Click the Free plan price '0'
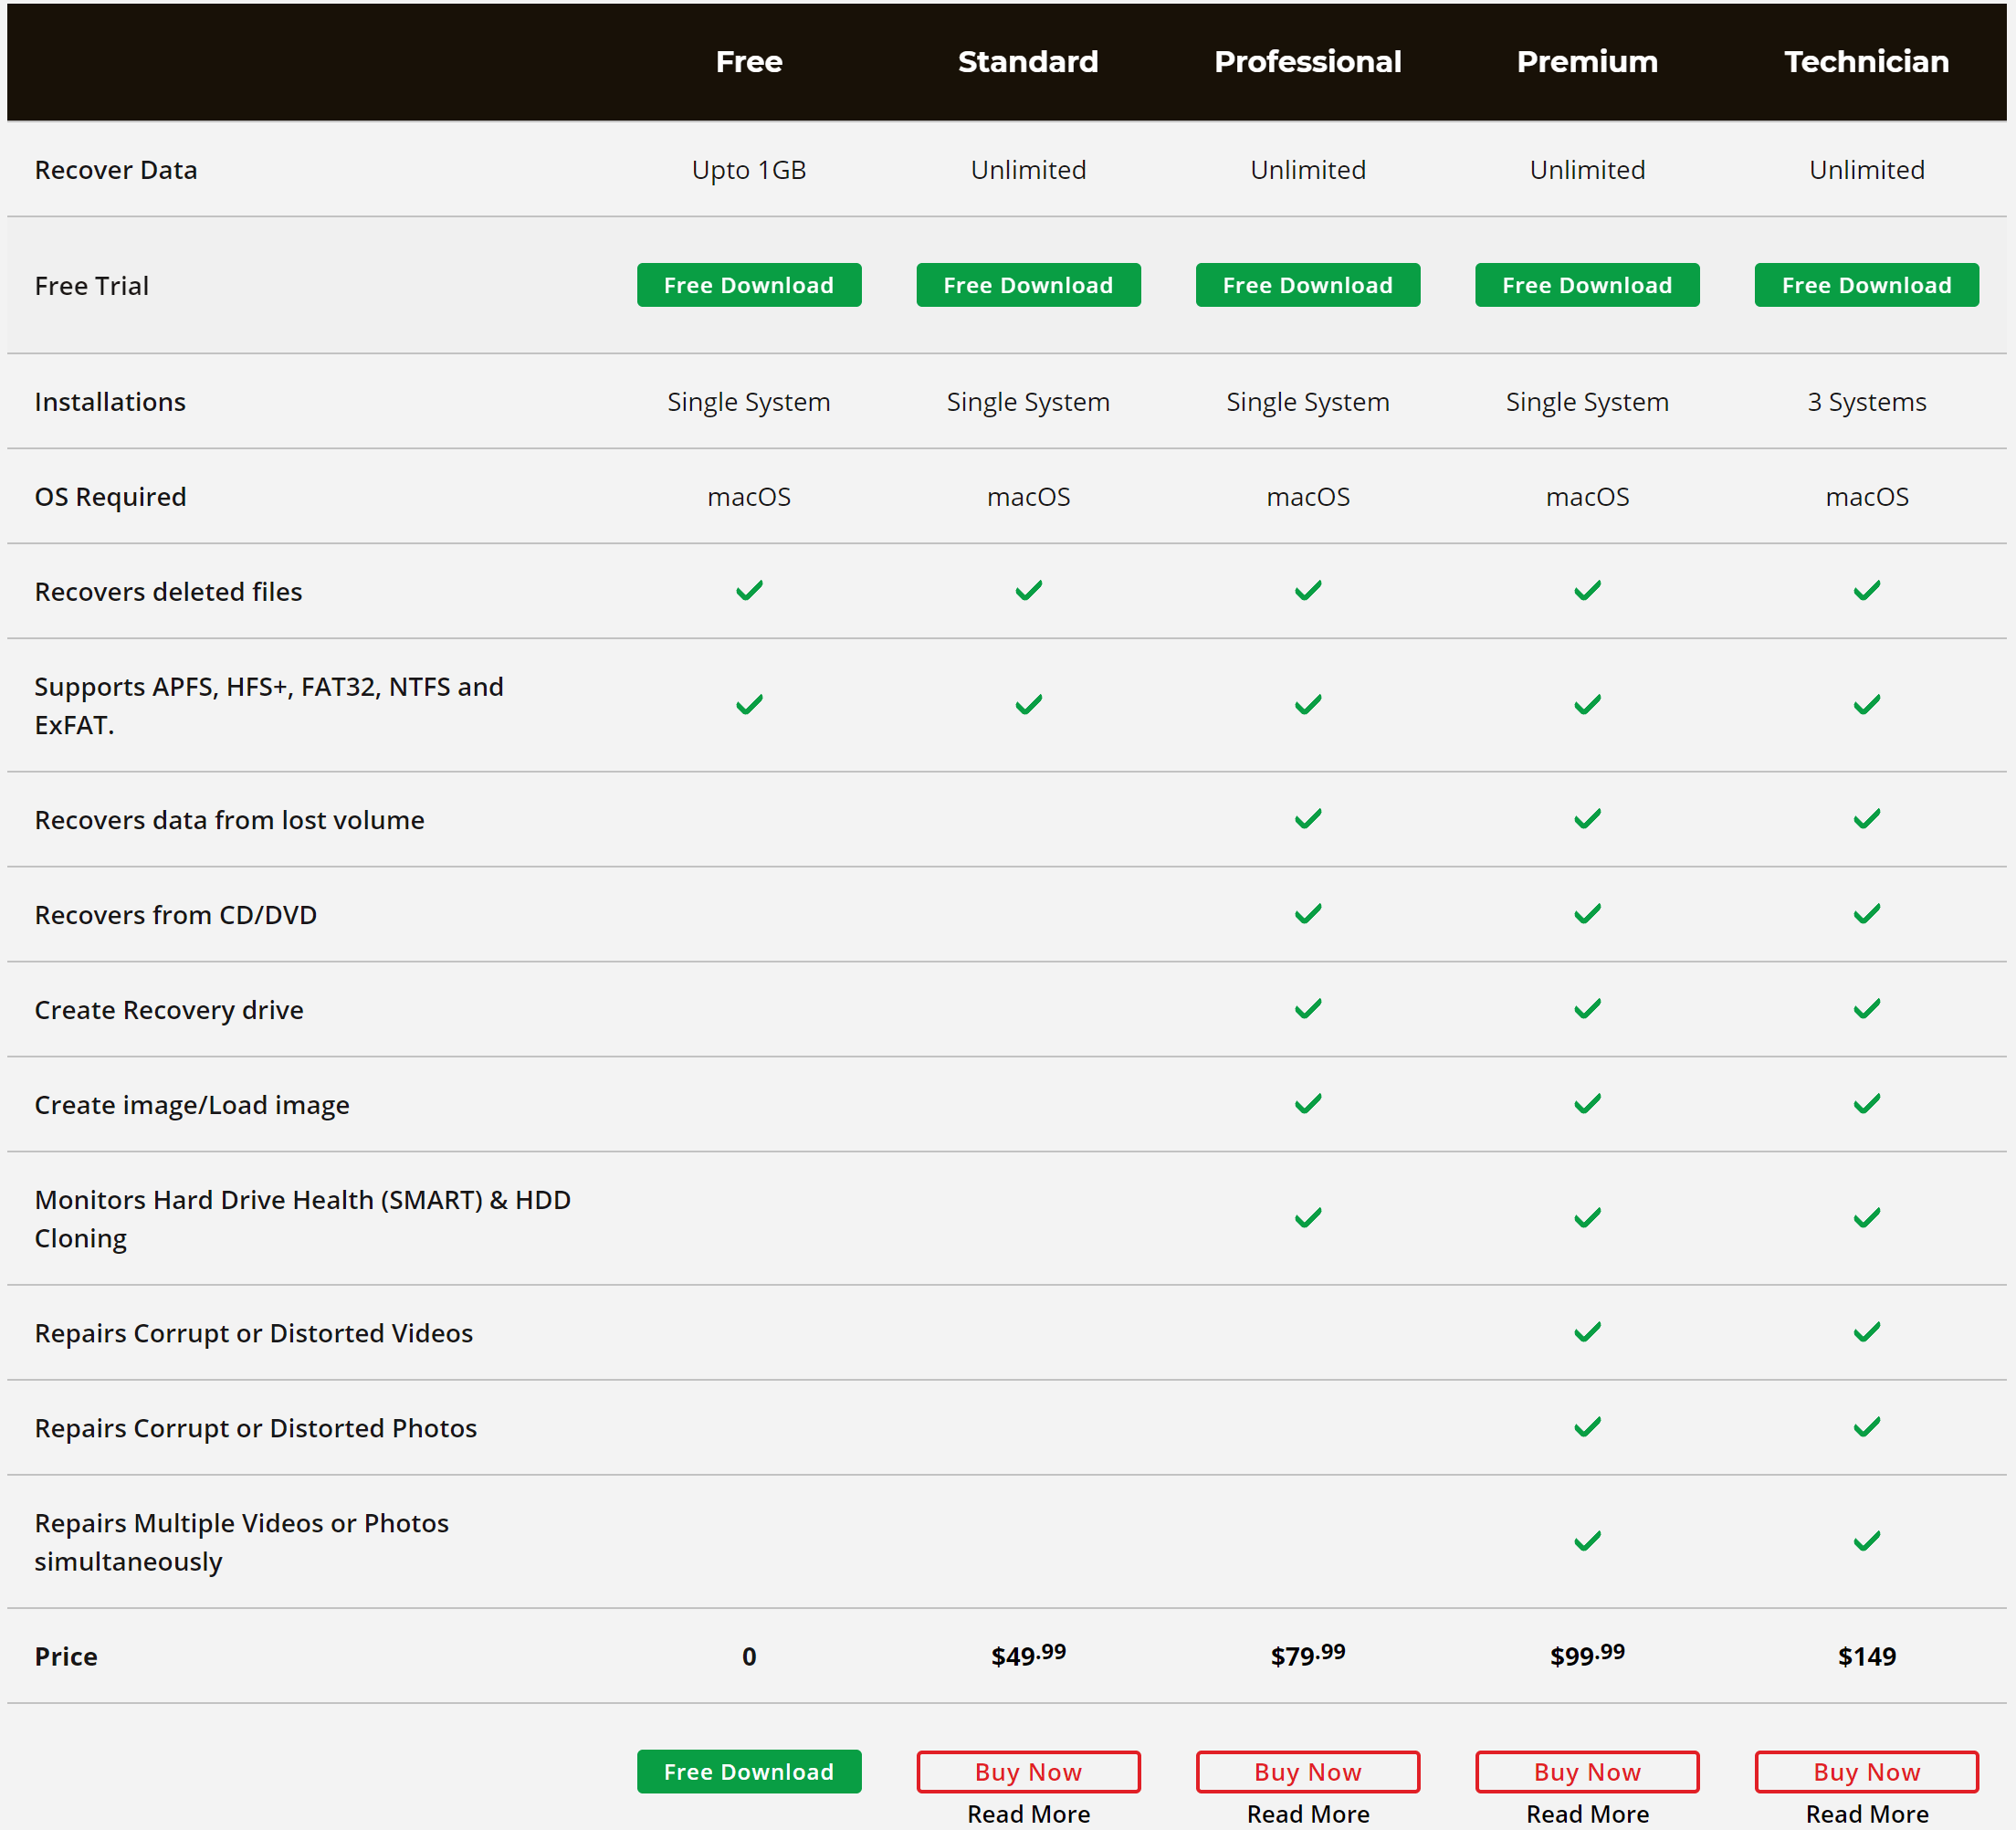2016x1830 pixels. (x=749, y=1656)
